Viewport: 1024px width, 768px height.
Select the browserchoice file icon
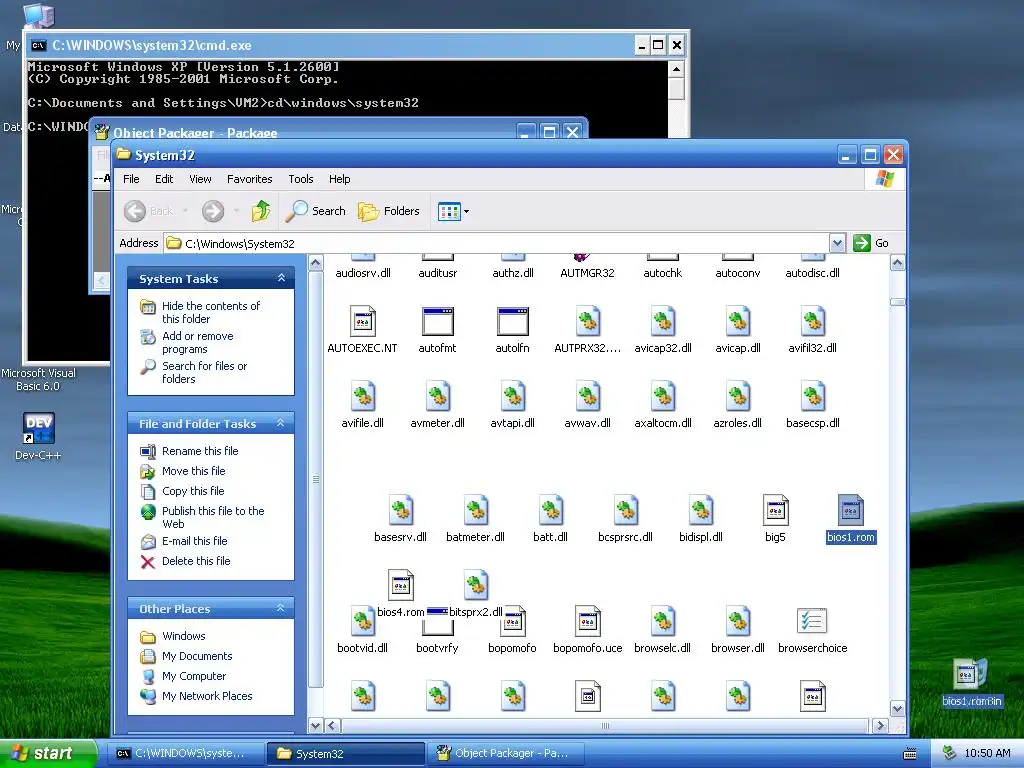pyautogui.click(x=813, y=621)
